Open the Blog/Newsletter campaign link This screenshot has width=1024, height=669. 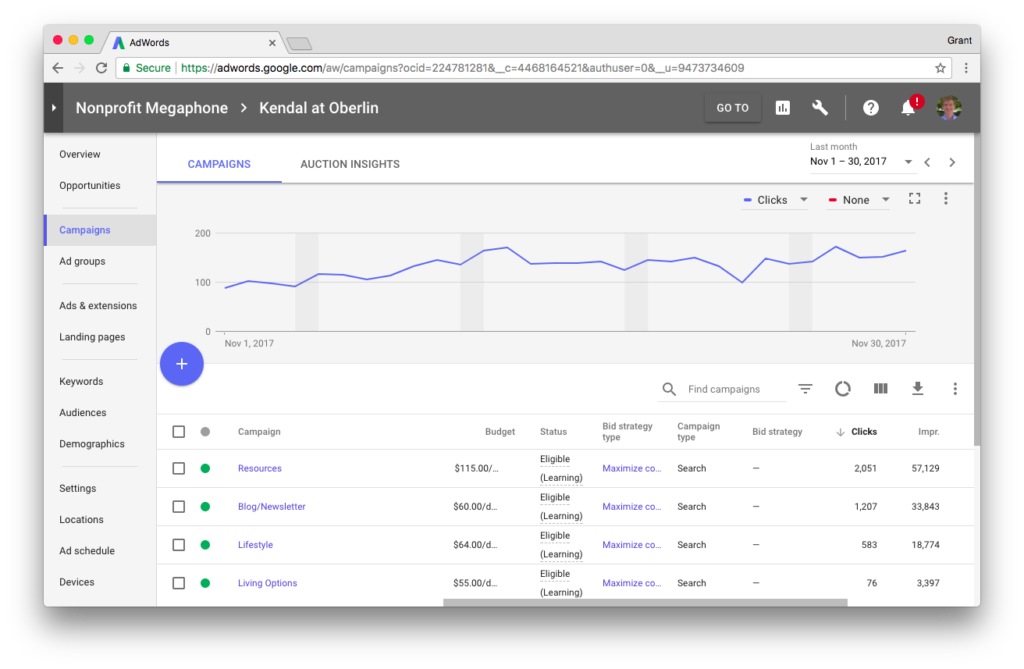[272, 506]
